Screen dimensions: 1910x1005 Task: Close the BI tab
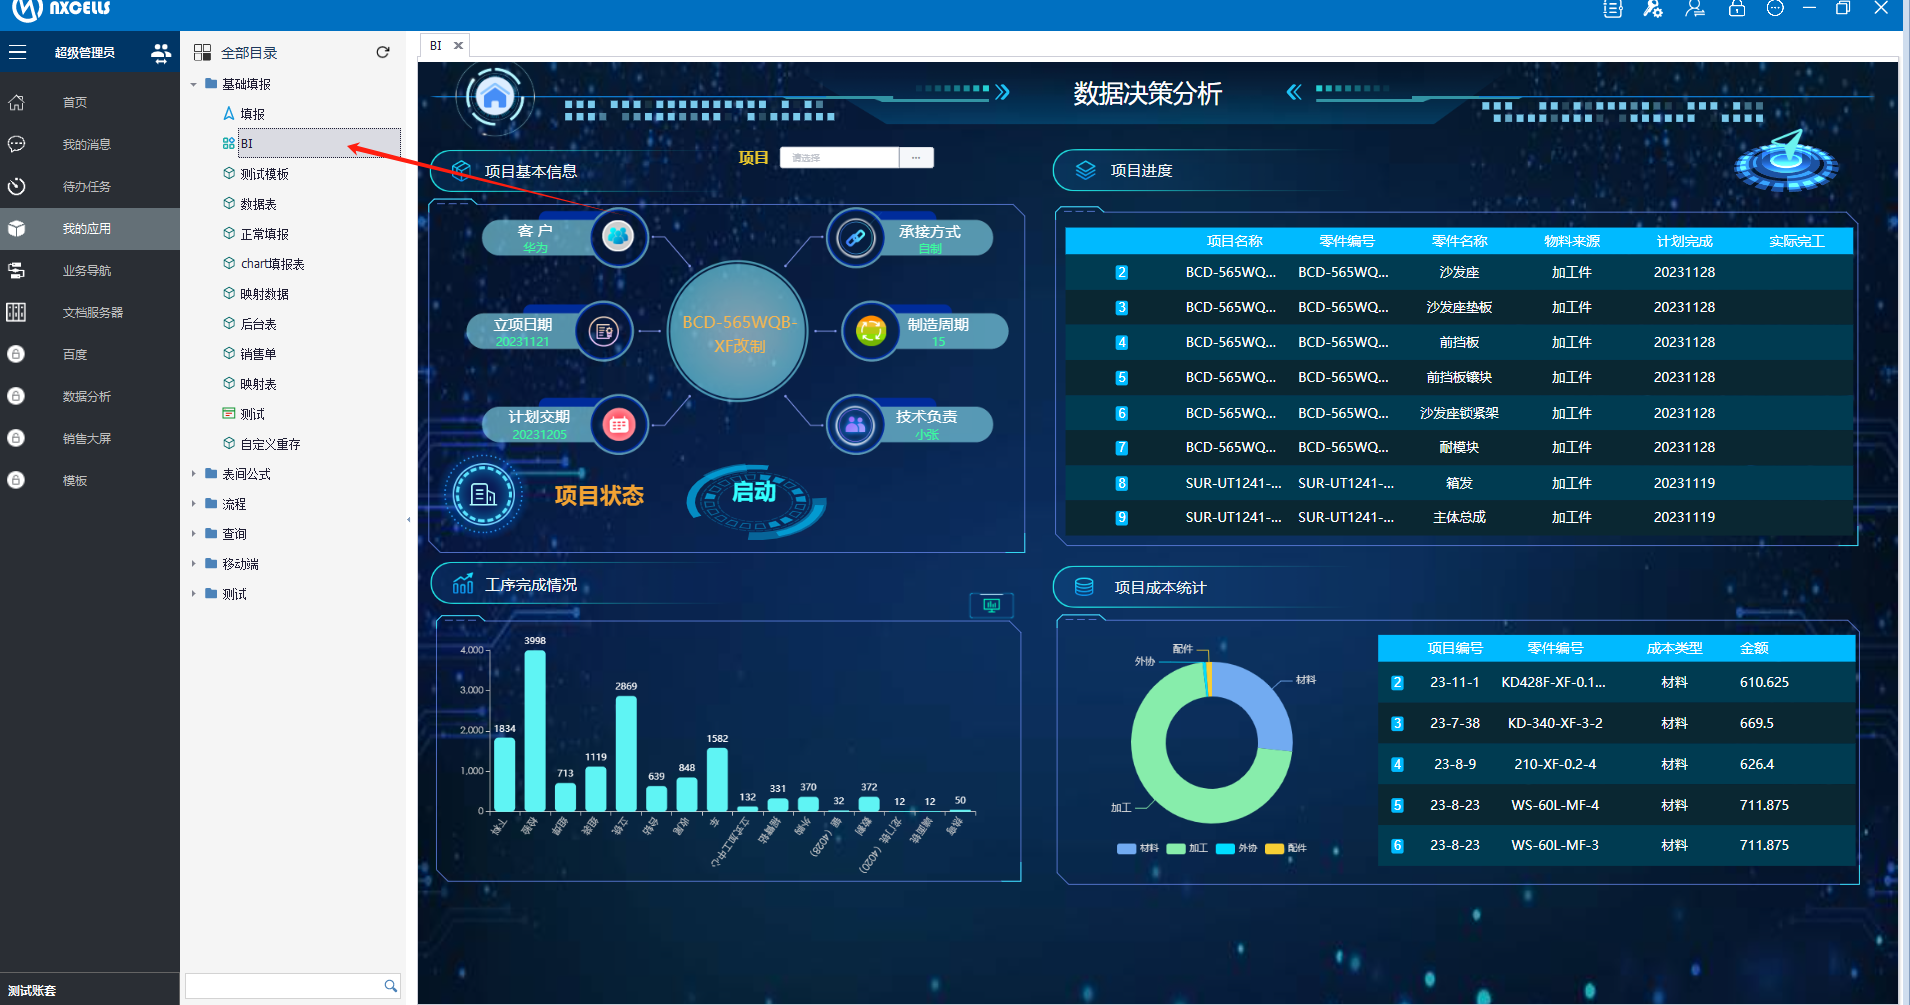click(458, 45)
